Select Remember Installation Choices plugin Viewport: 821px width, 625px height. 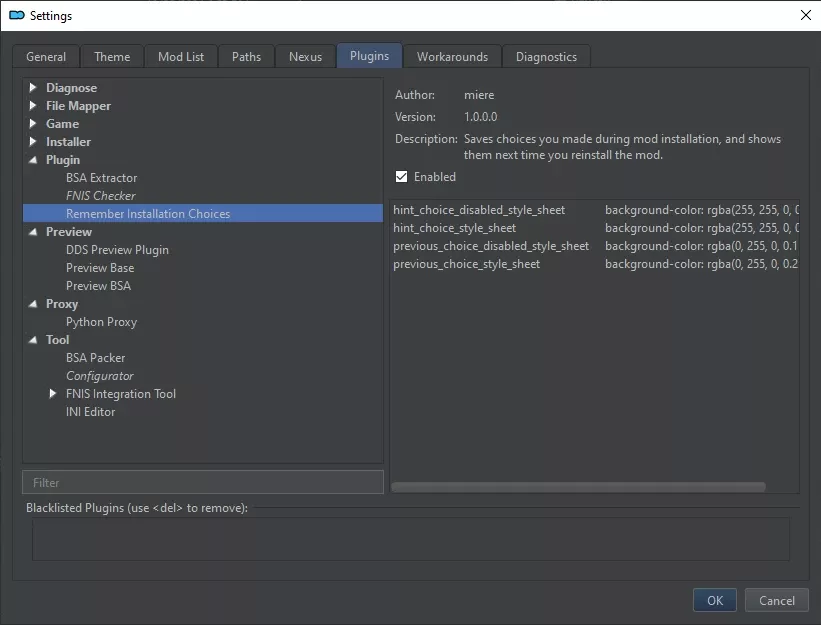pyautogui.click(x=203, y=214)
